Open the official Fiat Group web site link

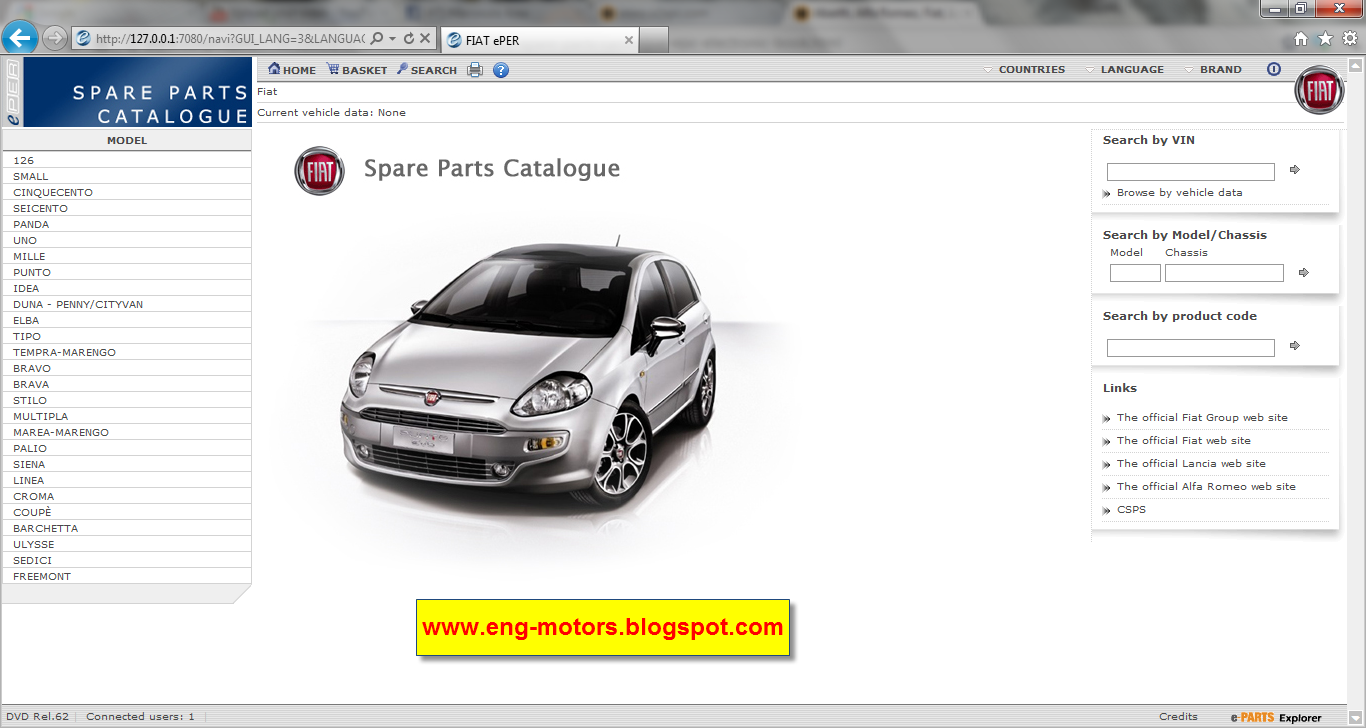[x=1202, y=418]
